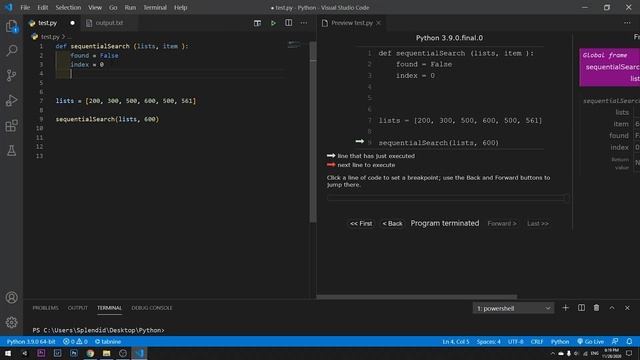The height and width of the screenshot is (360, 640).
Task: Kill terminal with trash icon
Action: point(596,308)
